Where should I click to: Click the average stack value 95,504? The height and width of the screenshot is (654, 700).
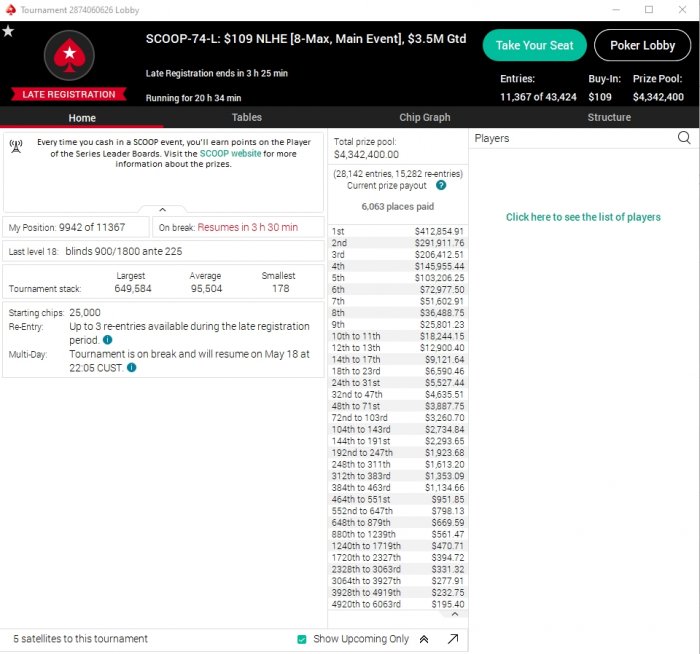206,288
